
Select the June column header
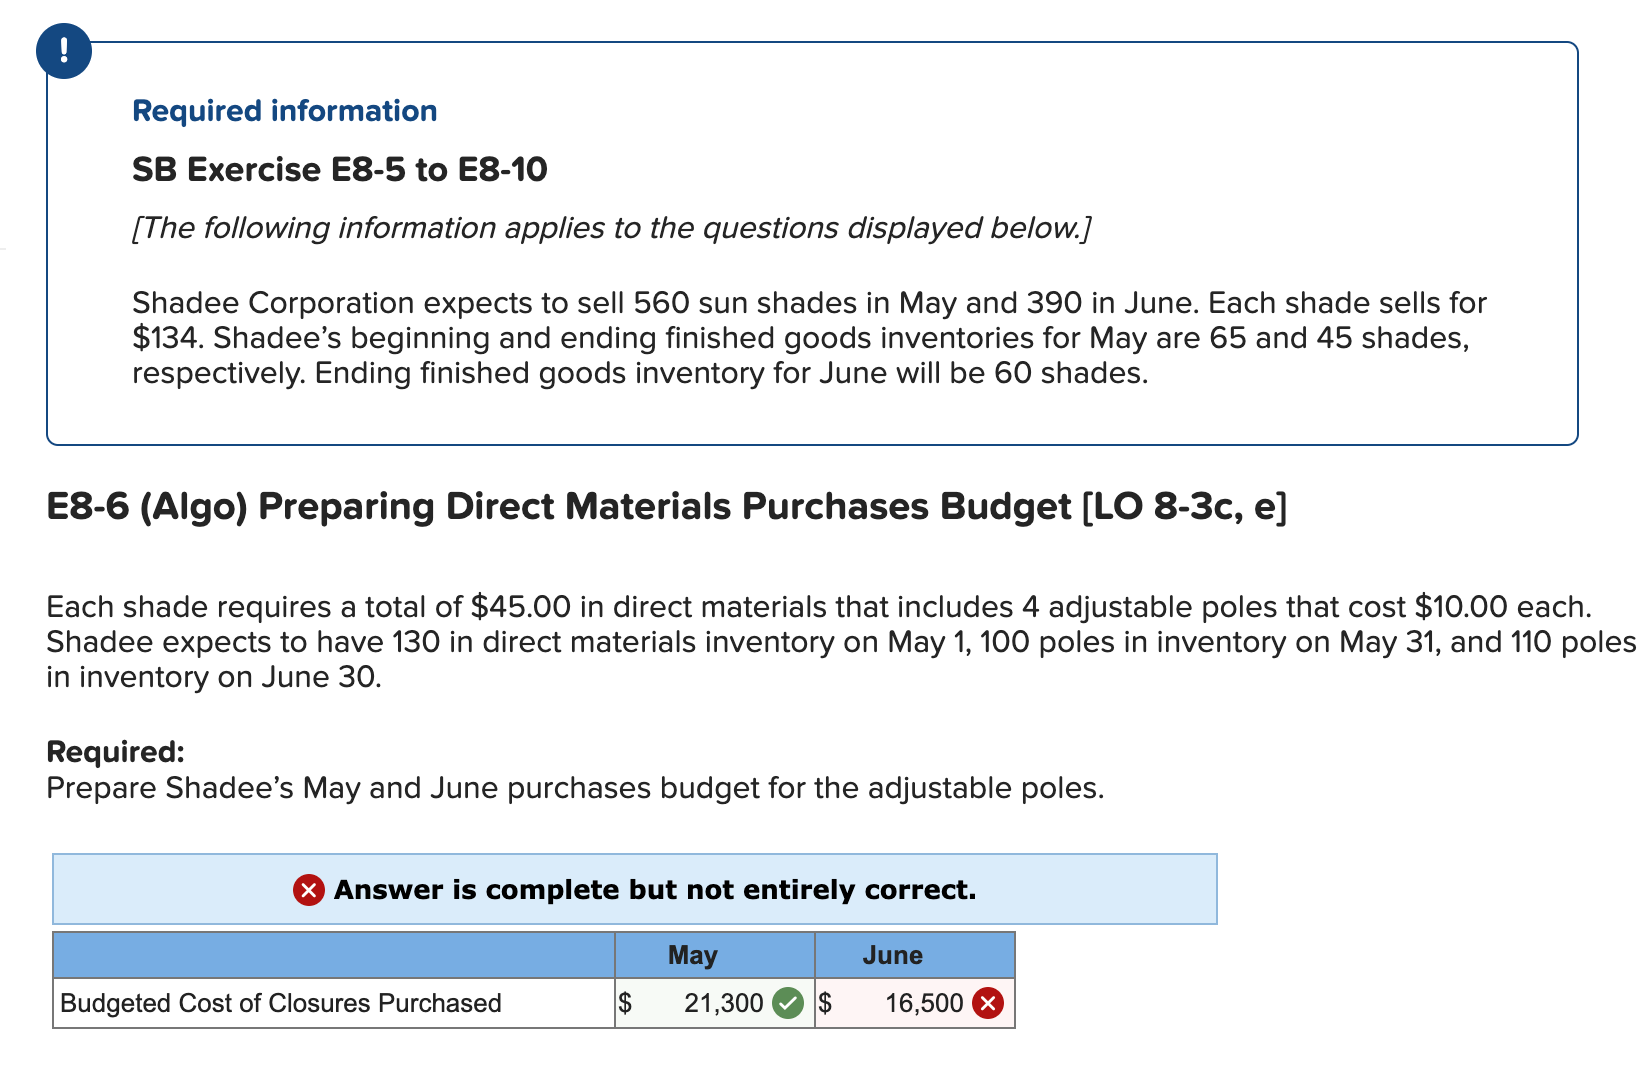(x=892, y=955)
